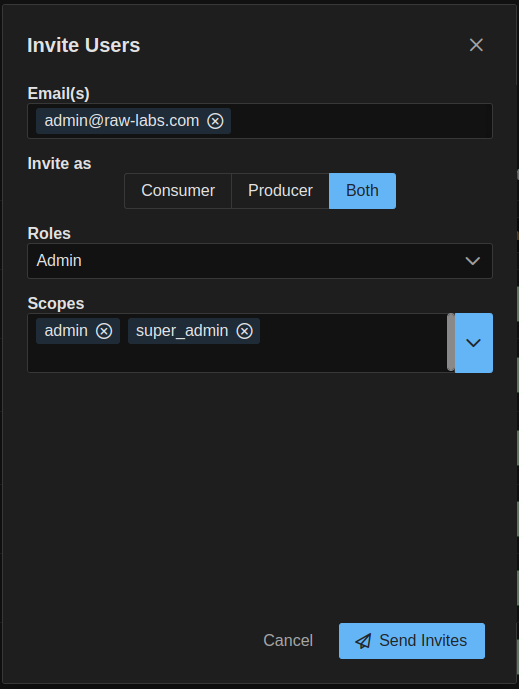This screenshot has height=689, width=519.
Task: Remove the super_admin scope tag
Action: pyautogui.click(x=244, y=331)
